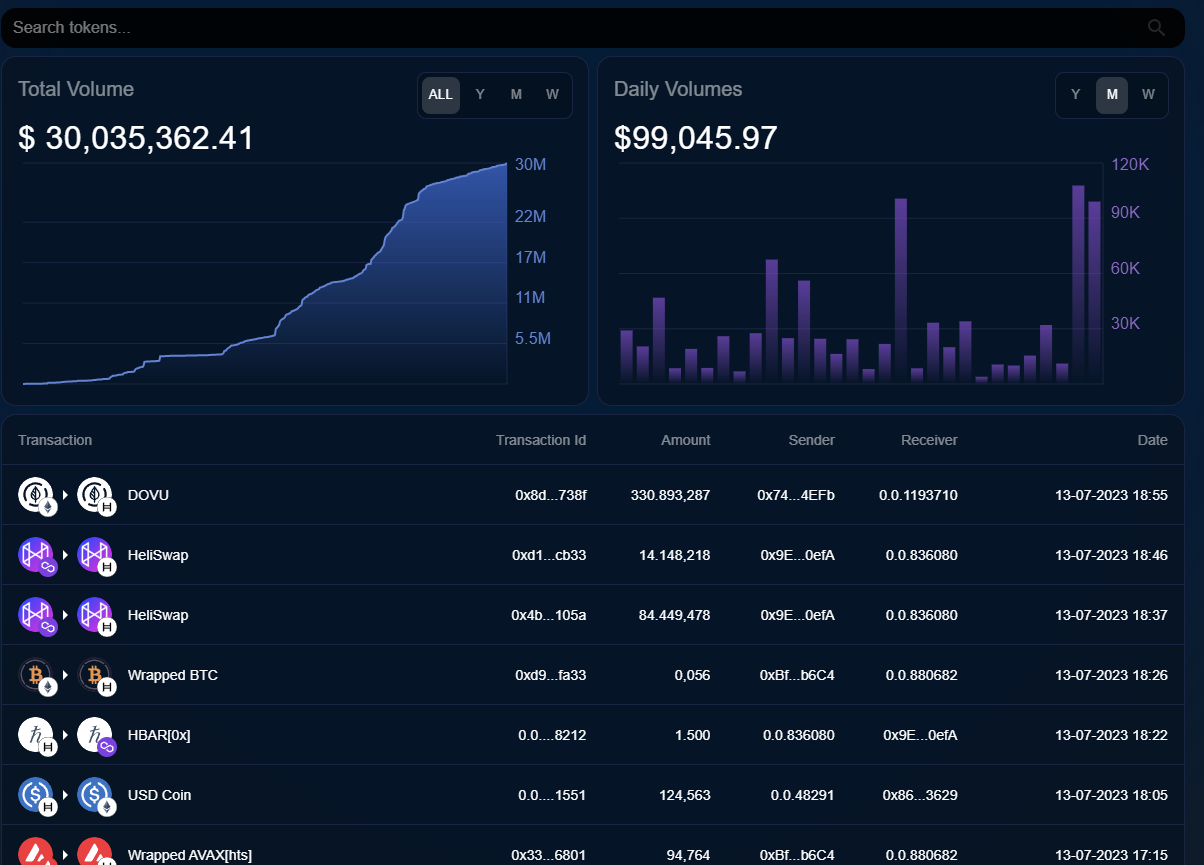1204x865 pixels.
Task: Click the DOVU source token icon
Action: 36,495
